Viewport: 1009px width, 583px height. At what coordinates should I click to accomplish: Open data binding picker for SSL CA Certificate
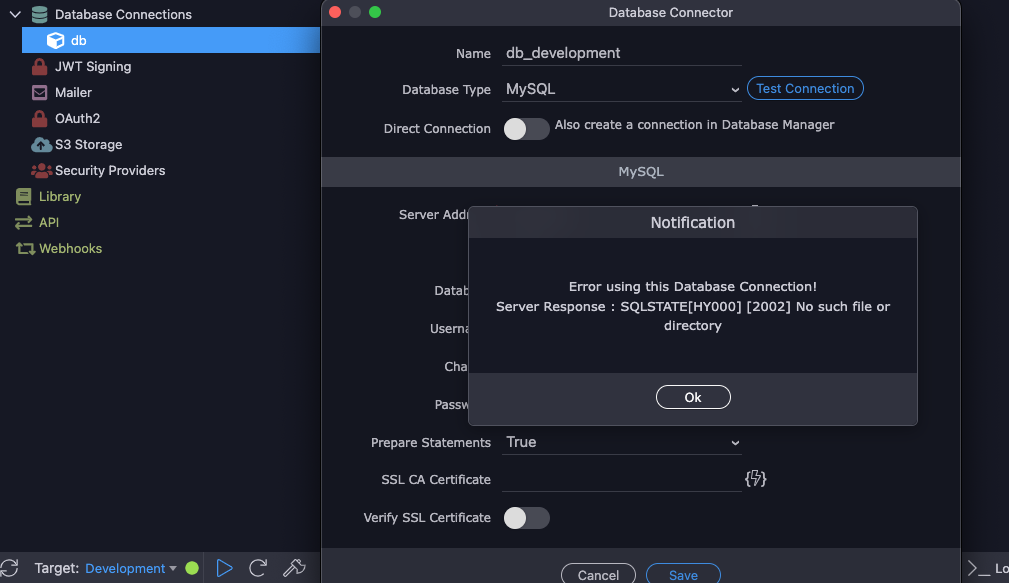[756, 479]
